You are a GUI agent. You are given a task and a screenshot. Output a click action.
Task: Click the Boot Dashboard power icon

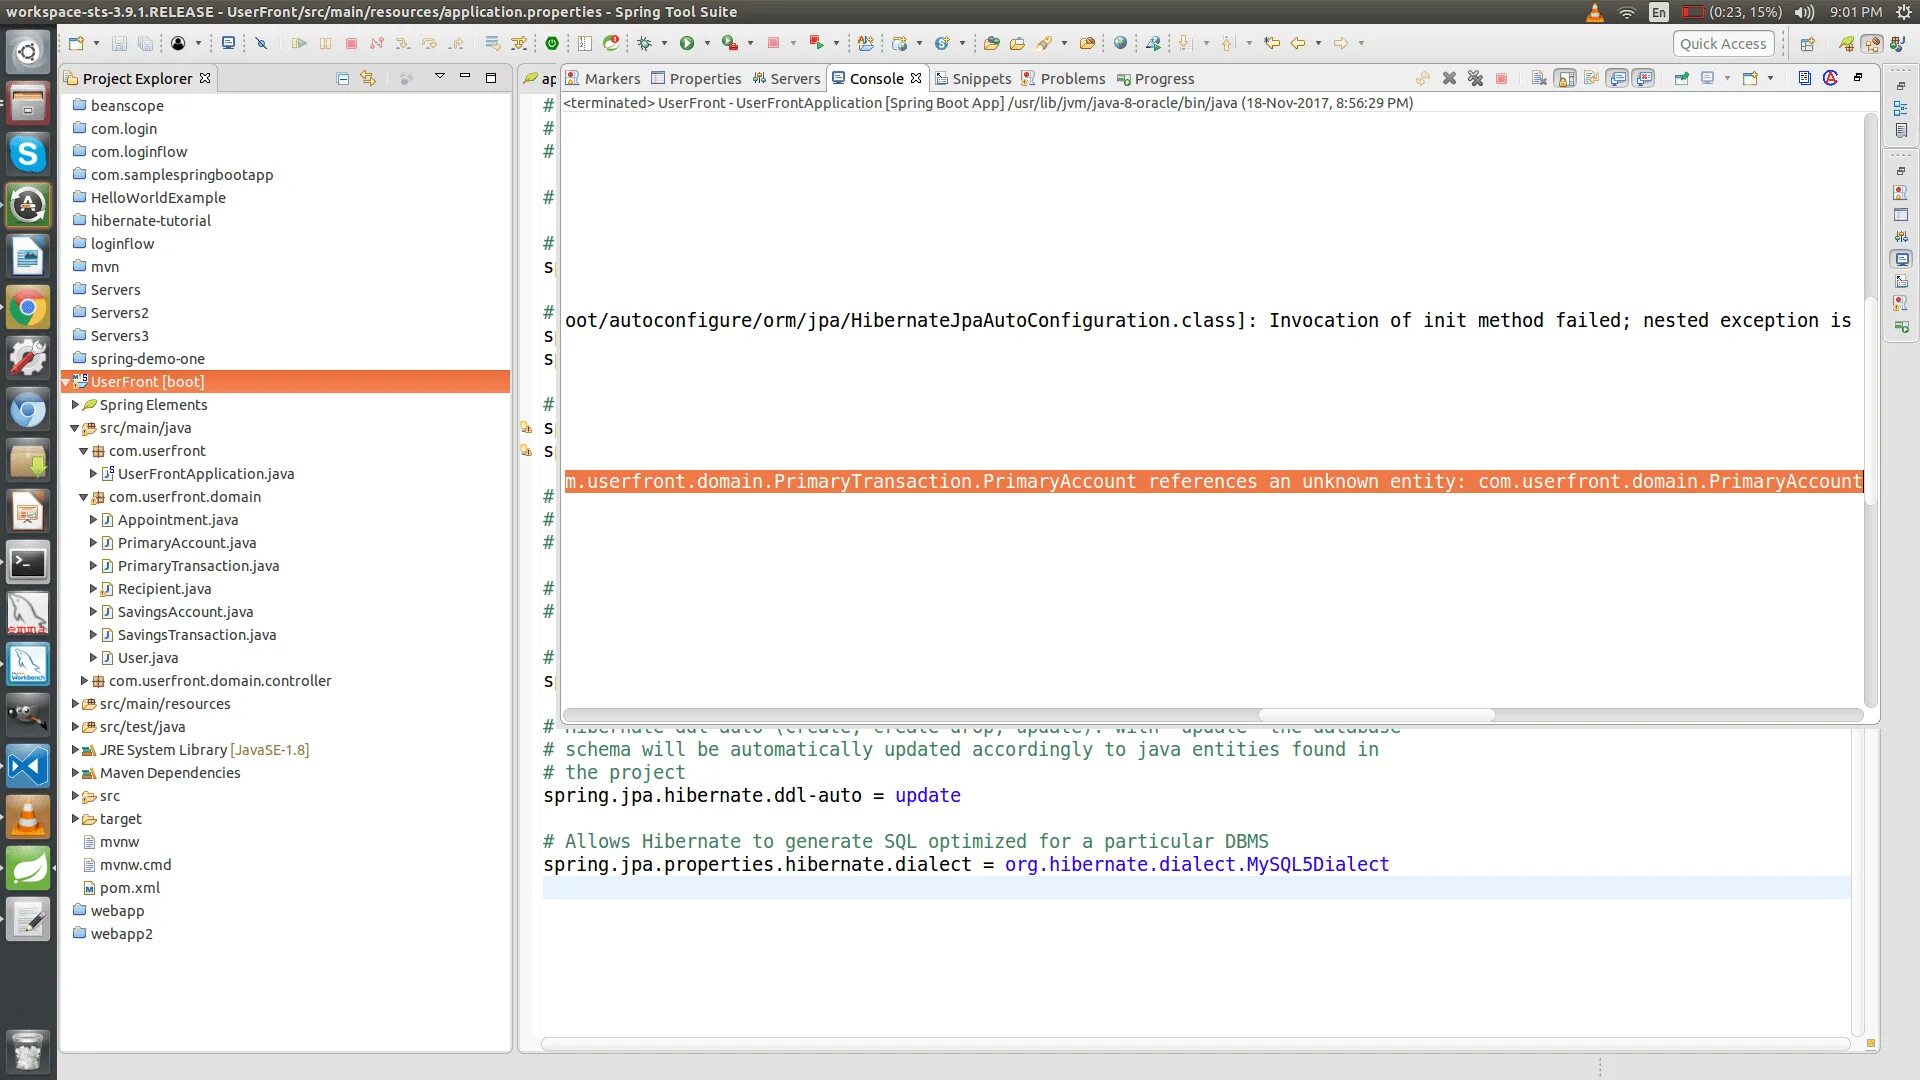tap(552, 43)
